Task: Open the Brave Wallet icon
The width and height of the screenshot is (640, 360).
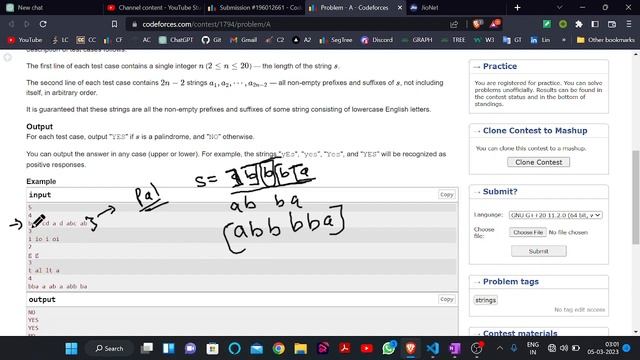Action: pos(611,24)
